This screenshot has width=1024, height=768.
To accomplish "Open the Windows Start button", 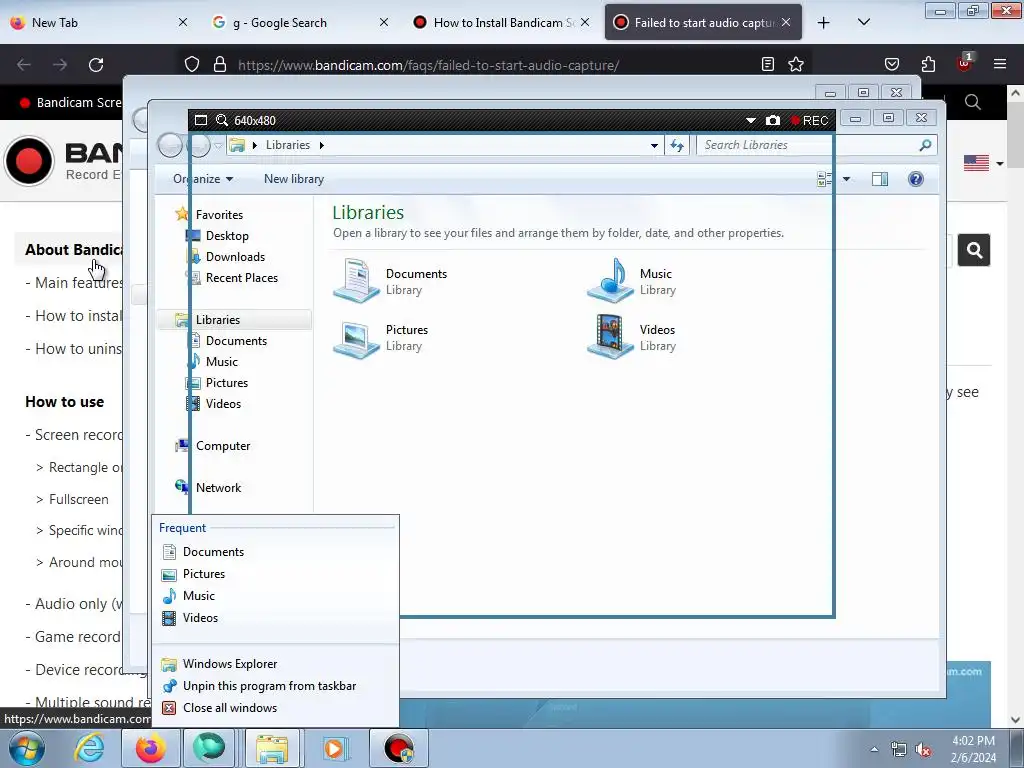I will tap(27, 748).
